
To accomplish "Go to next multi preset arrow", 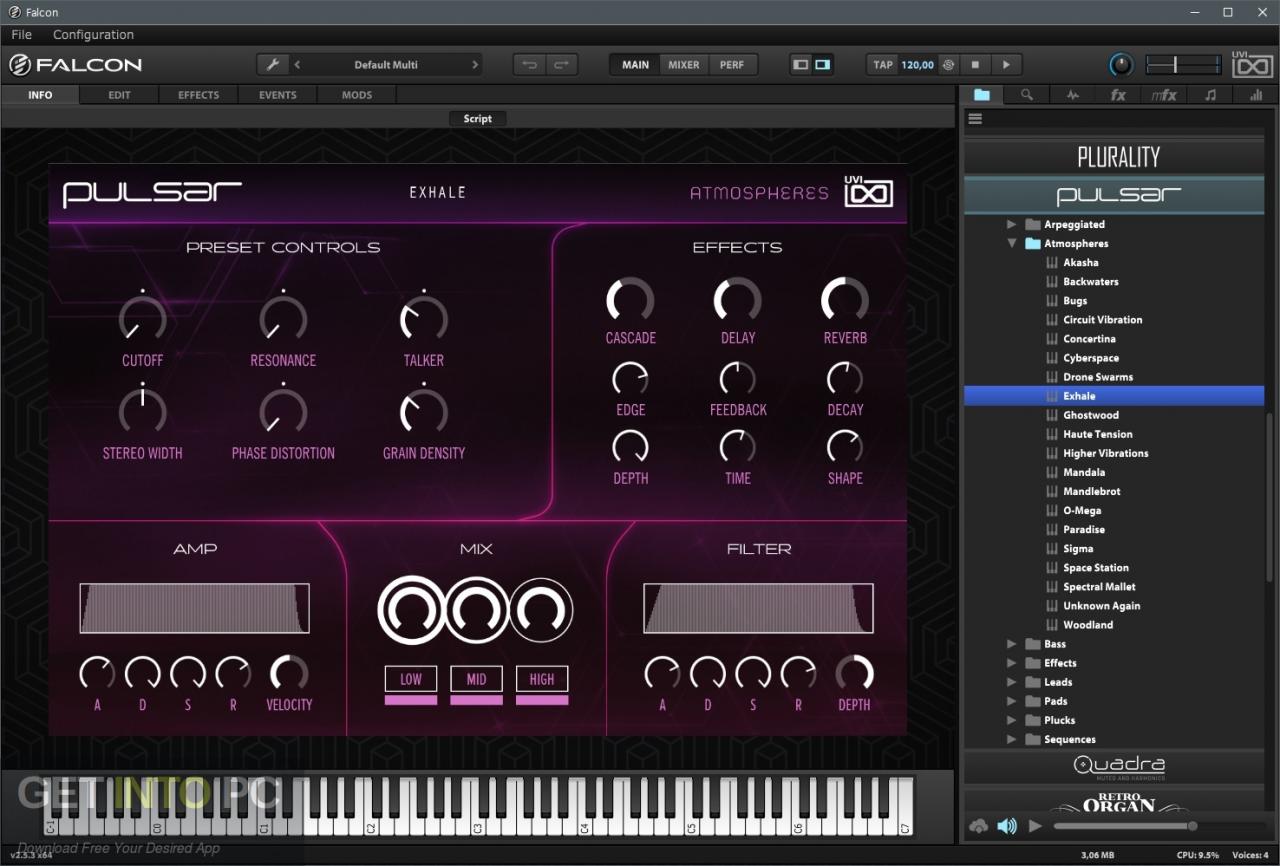I will coord(475,64).
